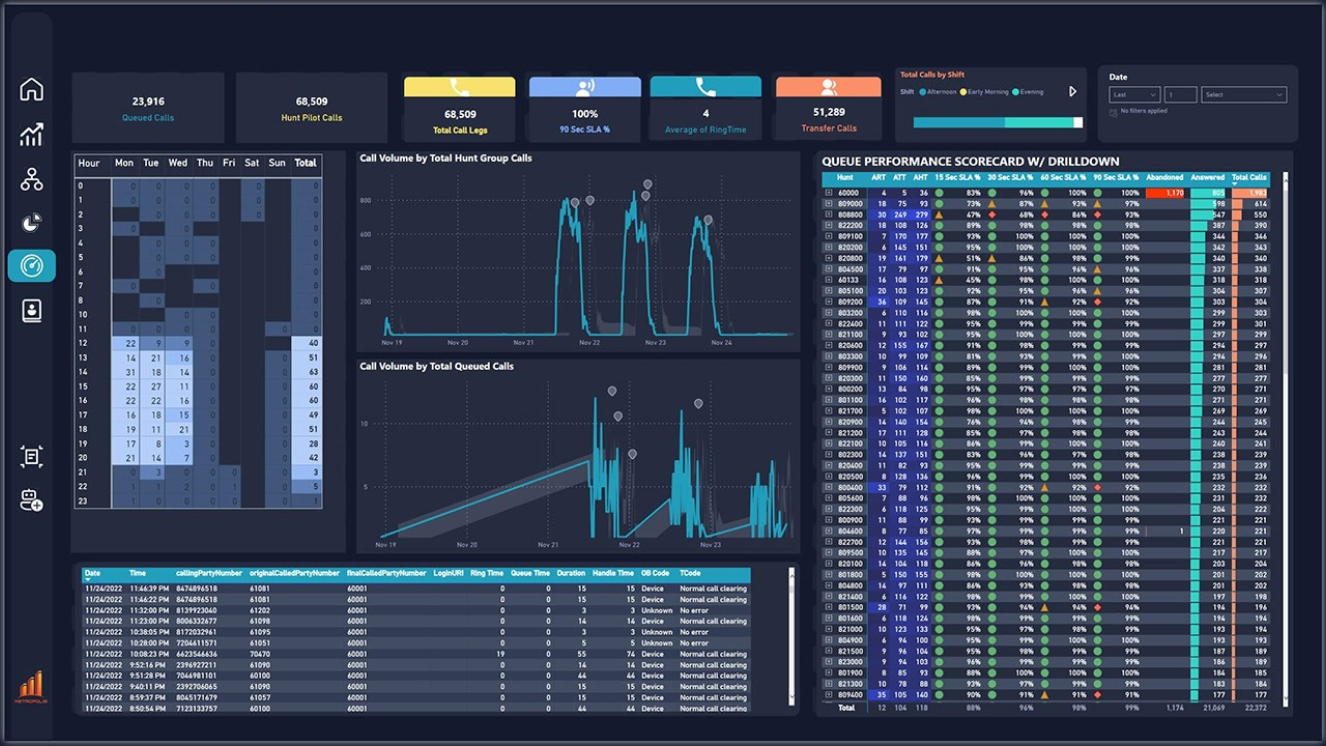Go to the Home page icon
The width and height of the screenshot is (1326, 746).
coord(31,89)
